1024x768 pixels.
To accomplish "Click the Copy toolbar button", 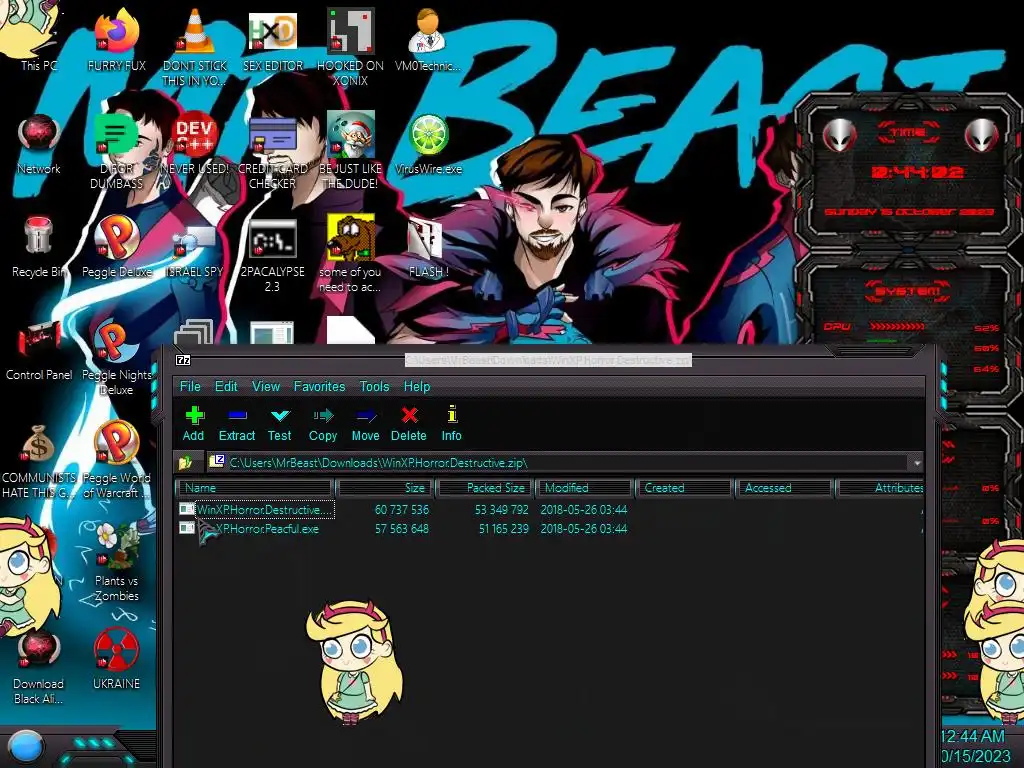I will coord(323,424).
